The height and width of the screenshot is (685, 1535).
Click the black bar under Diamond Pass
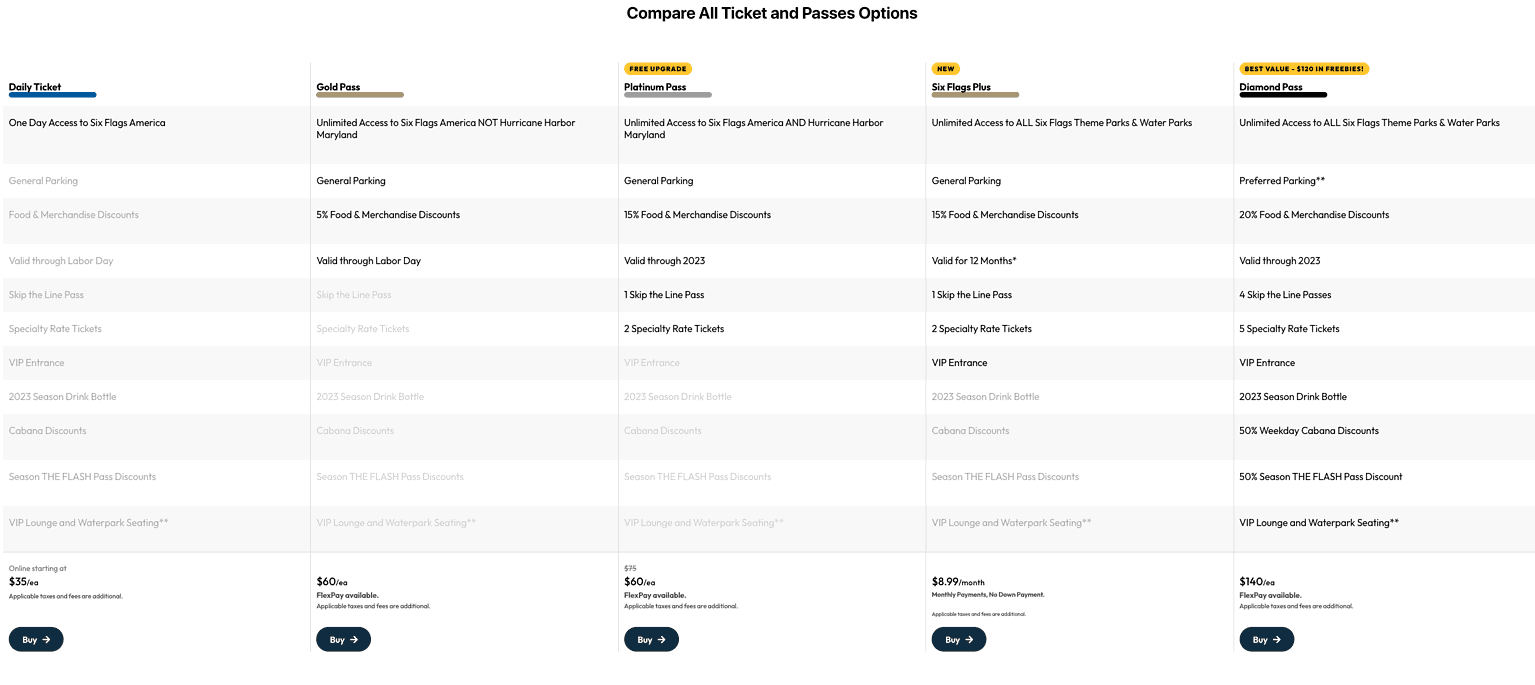[x=1283, y=95]
